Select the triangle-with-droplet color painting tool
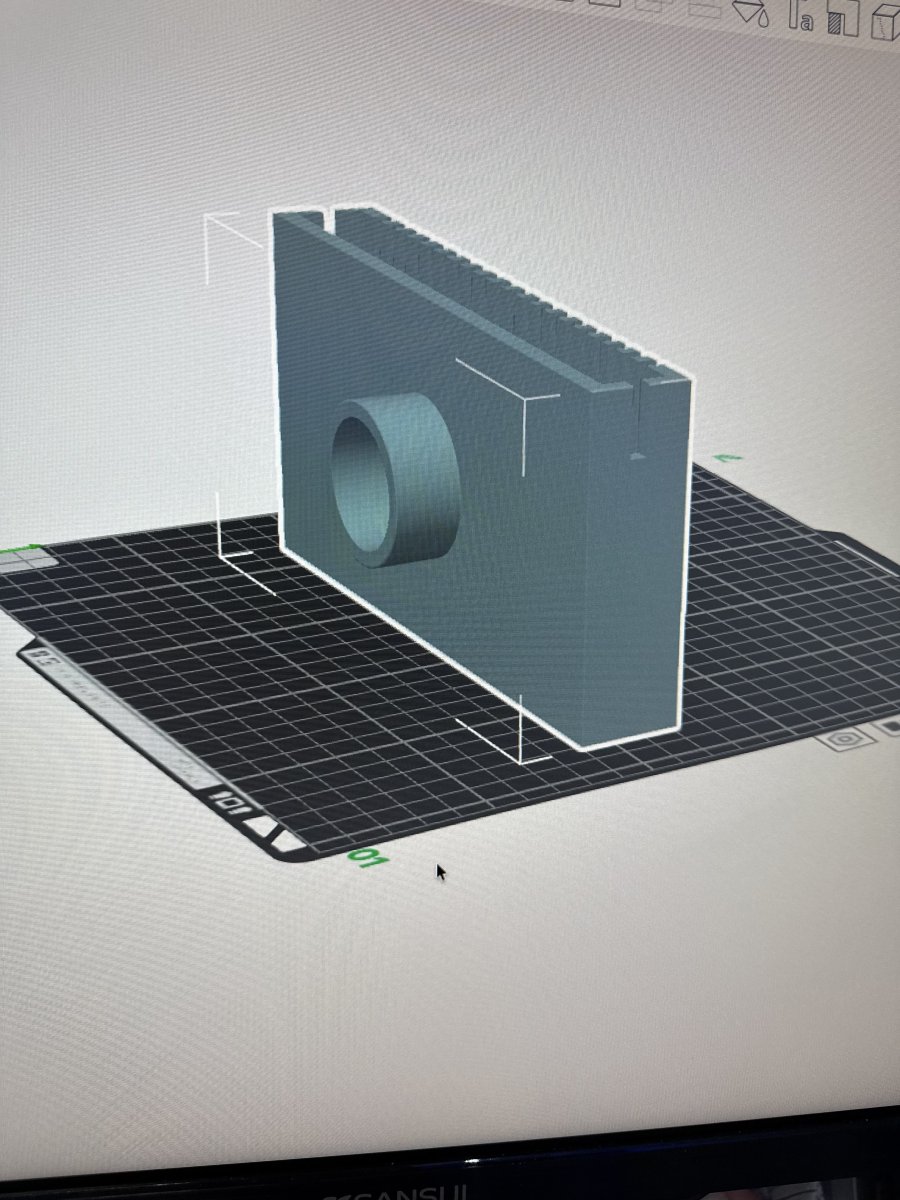Image resolution: width=900 pixels, height=1200 pixels. [750, 13]
